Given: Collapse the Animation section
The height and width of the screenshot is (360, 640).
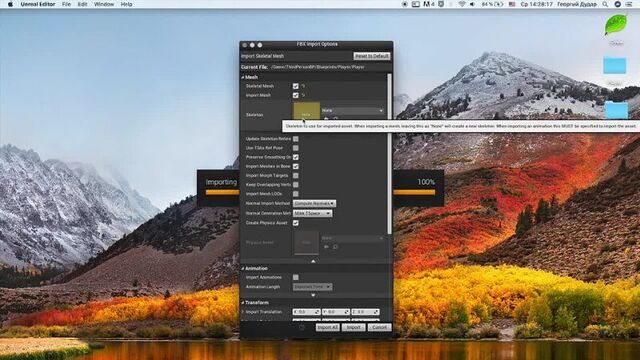Looking at the screenshot, I should click(242, 269).
